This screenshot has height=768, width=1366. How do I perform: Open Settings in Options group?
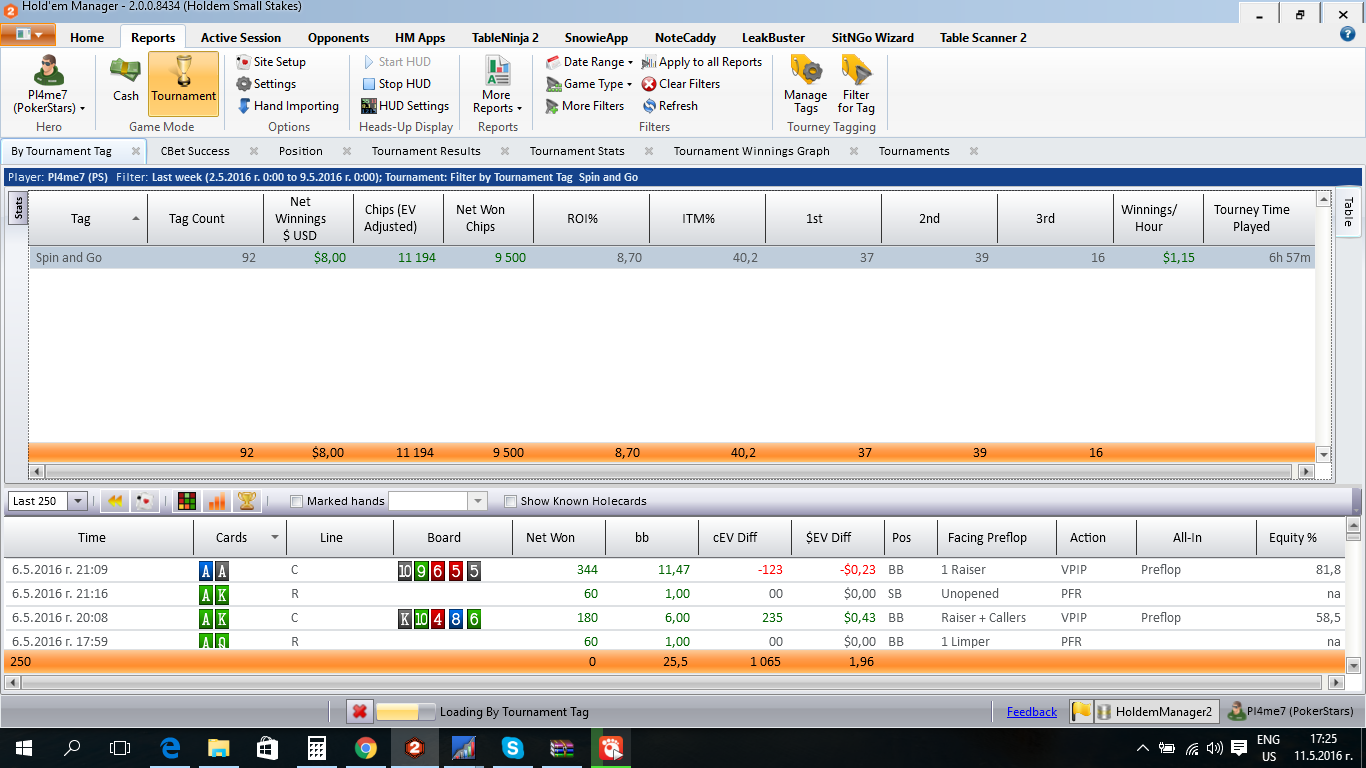click(266, 84)
